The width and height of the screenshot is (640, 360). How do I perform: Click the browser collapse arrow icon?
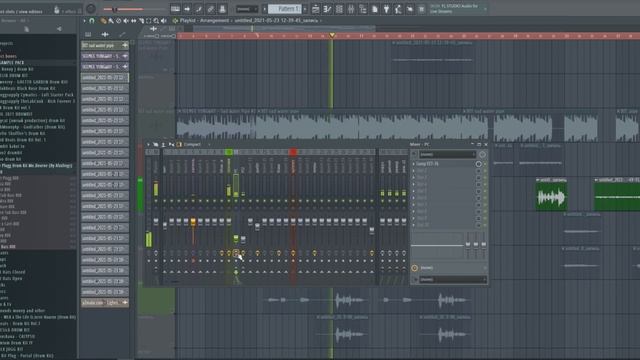pos(59,29)
